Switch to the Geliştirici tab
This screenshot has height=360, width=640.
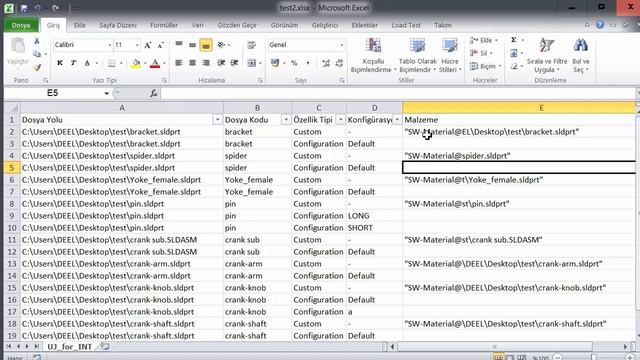tap(325, 25)
